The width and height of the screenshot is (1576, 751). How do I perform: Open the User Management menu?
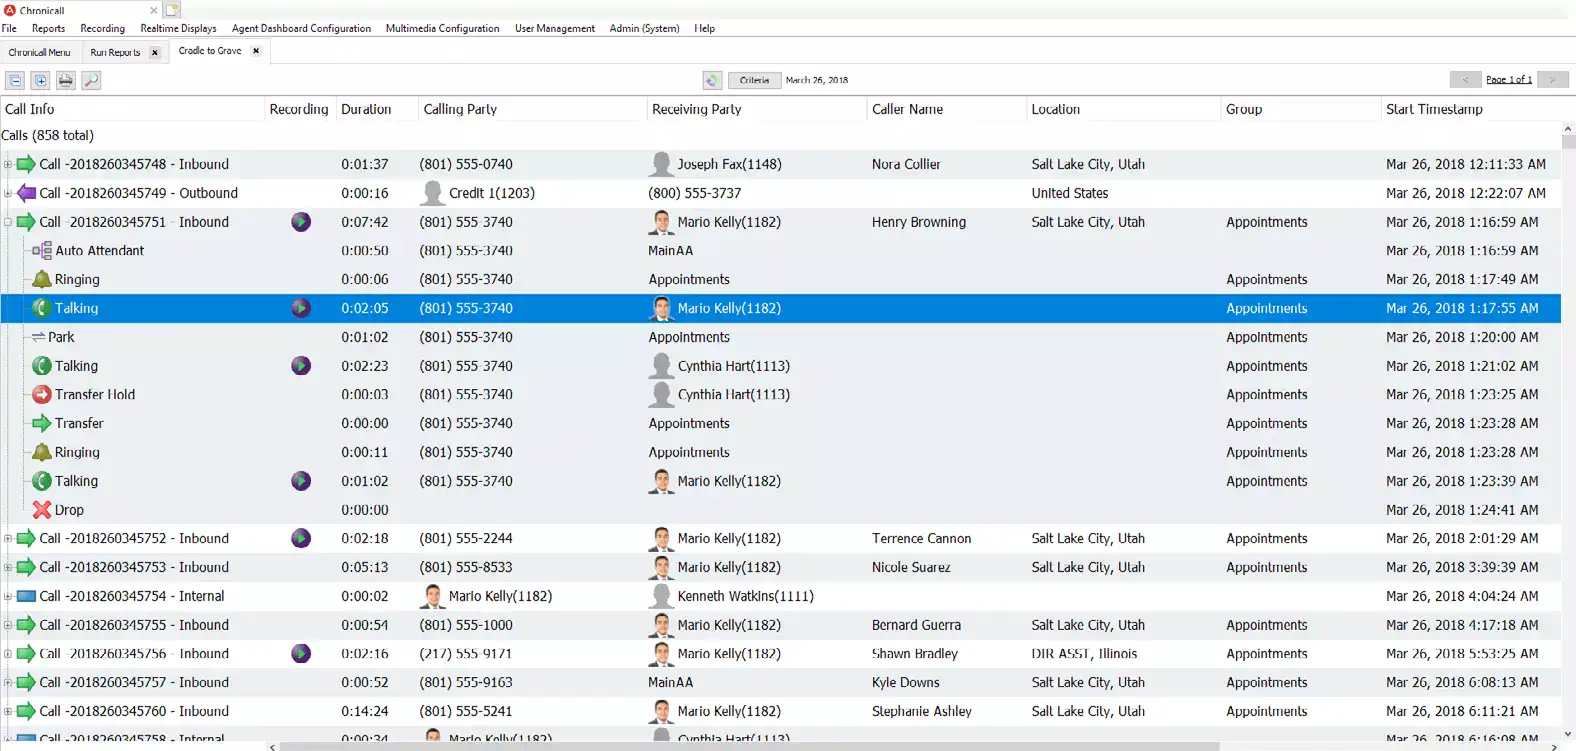tap(555, 28)
